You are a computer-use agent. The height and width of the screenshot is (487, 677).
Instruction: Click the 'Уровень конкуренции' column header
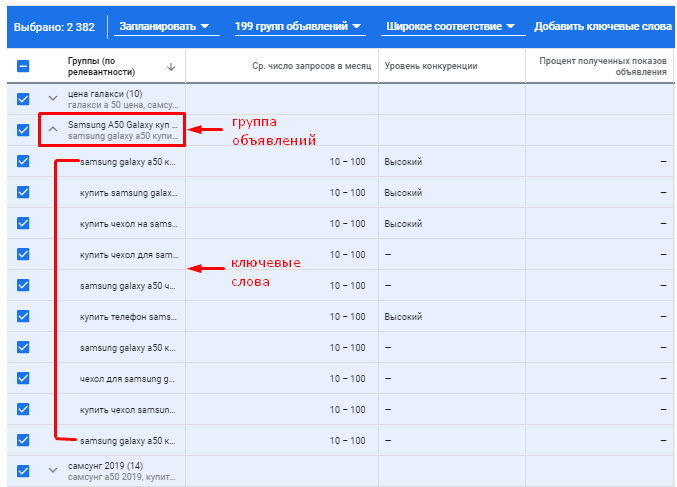[430, 67]
